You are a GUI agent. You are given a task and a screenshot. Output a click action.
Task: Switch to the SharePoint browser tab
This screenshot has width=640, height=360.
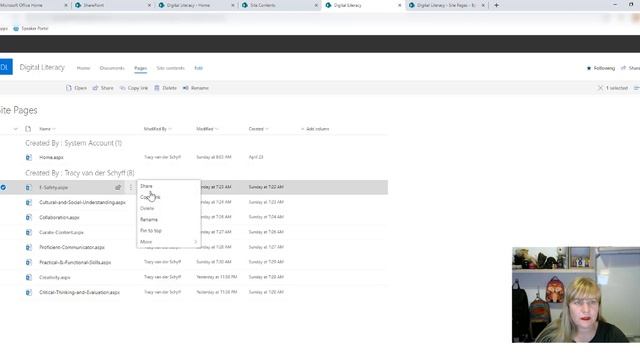coord(113,5)
